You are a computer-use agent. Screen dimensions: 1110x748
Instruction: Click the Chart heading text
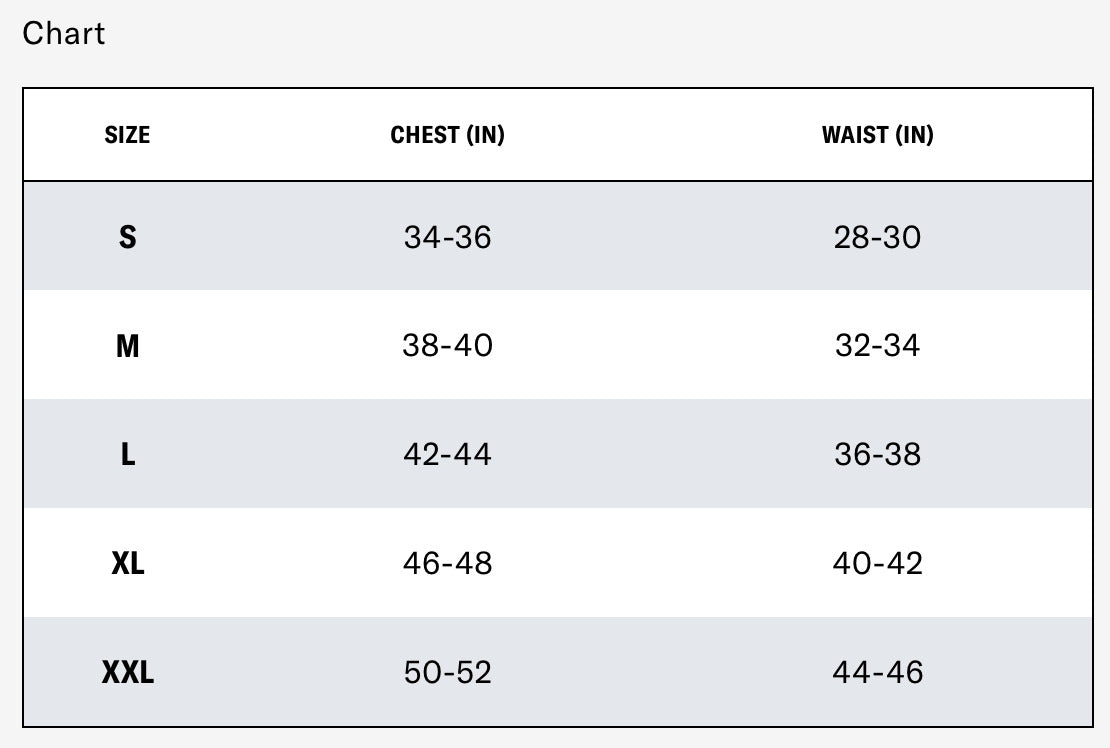coord(63,33)
